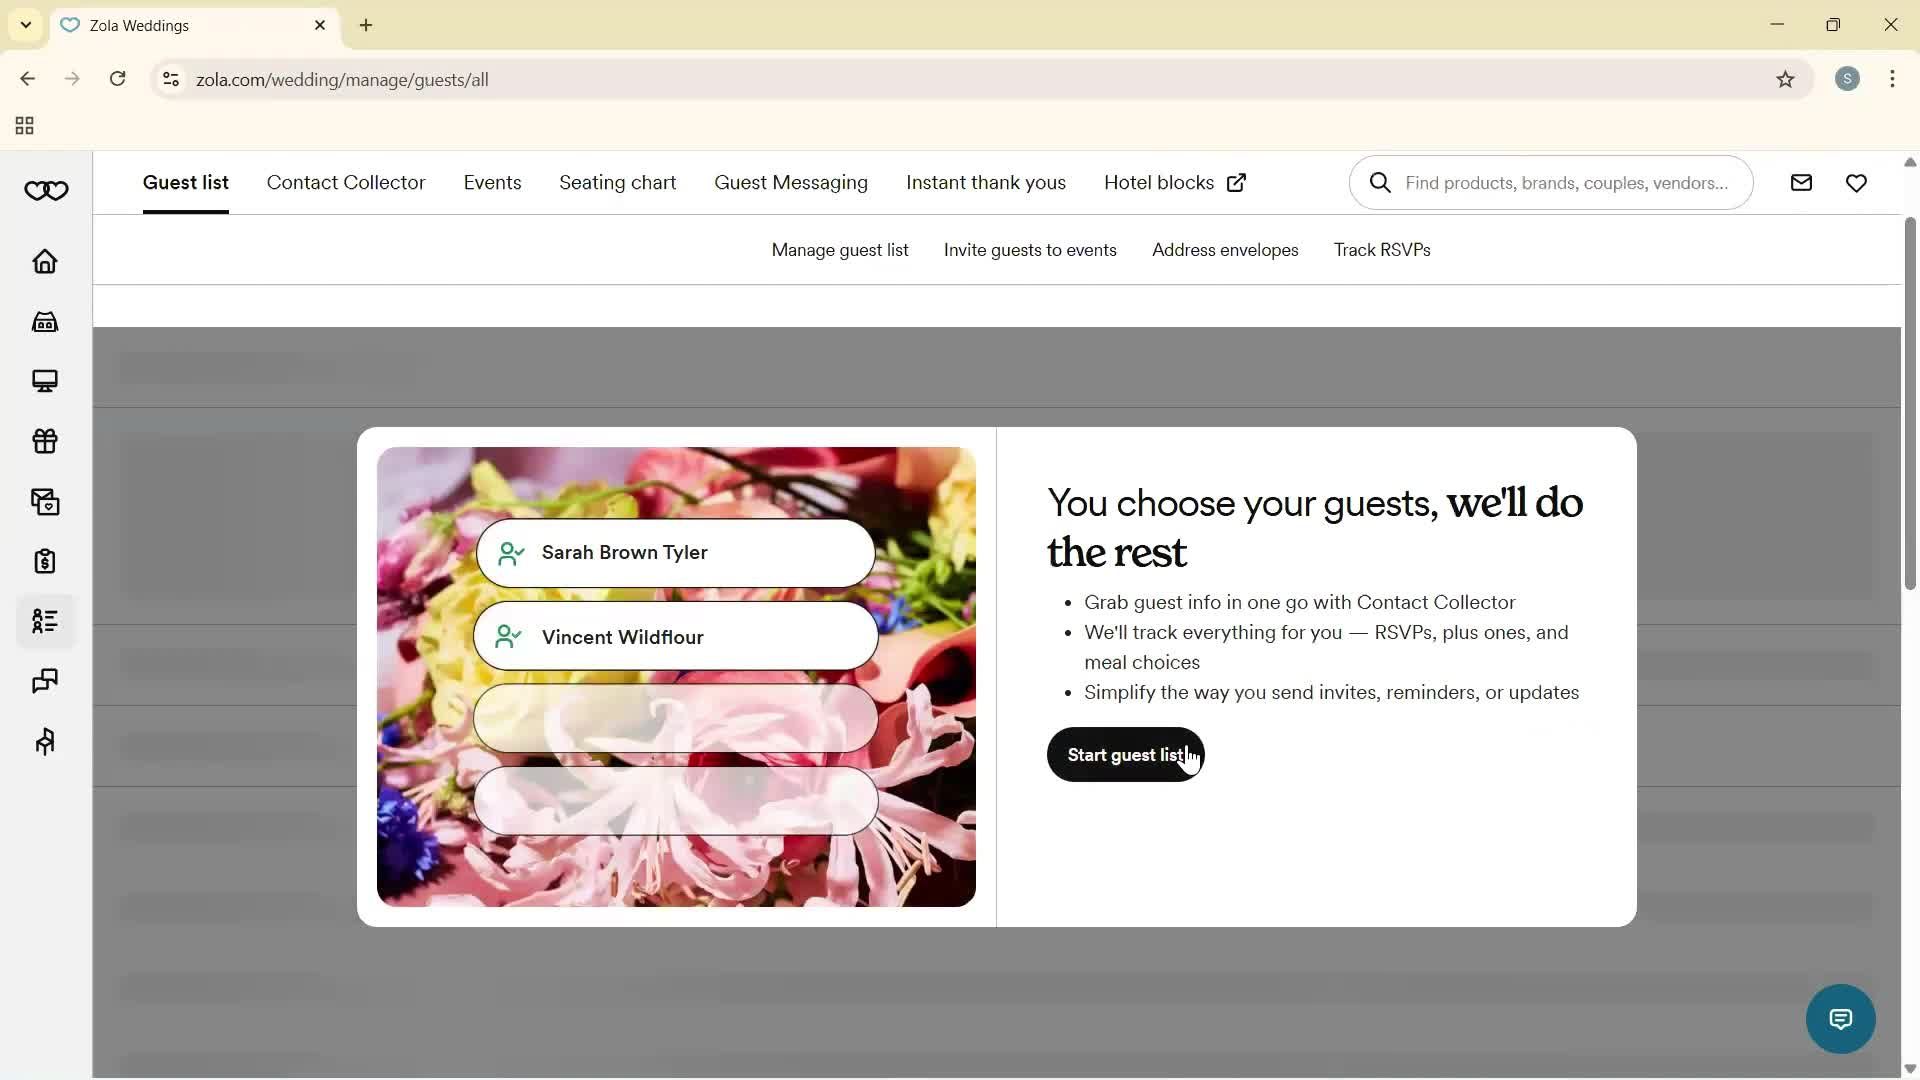
Task: Click the Zola hearts logo
Action: point(46,190)
